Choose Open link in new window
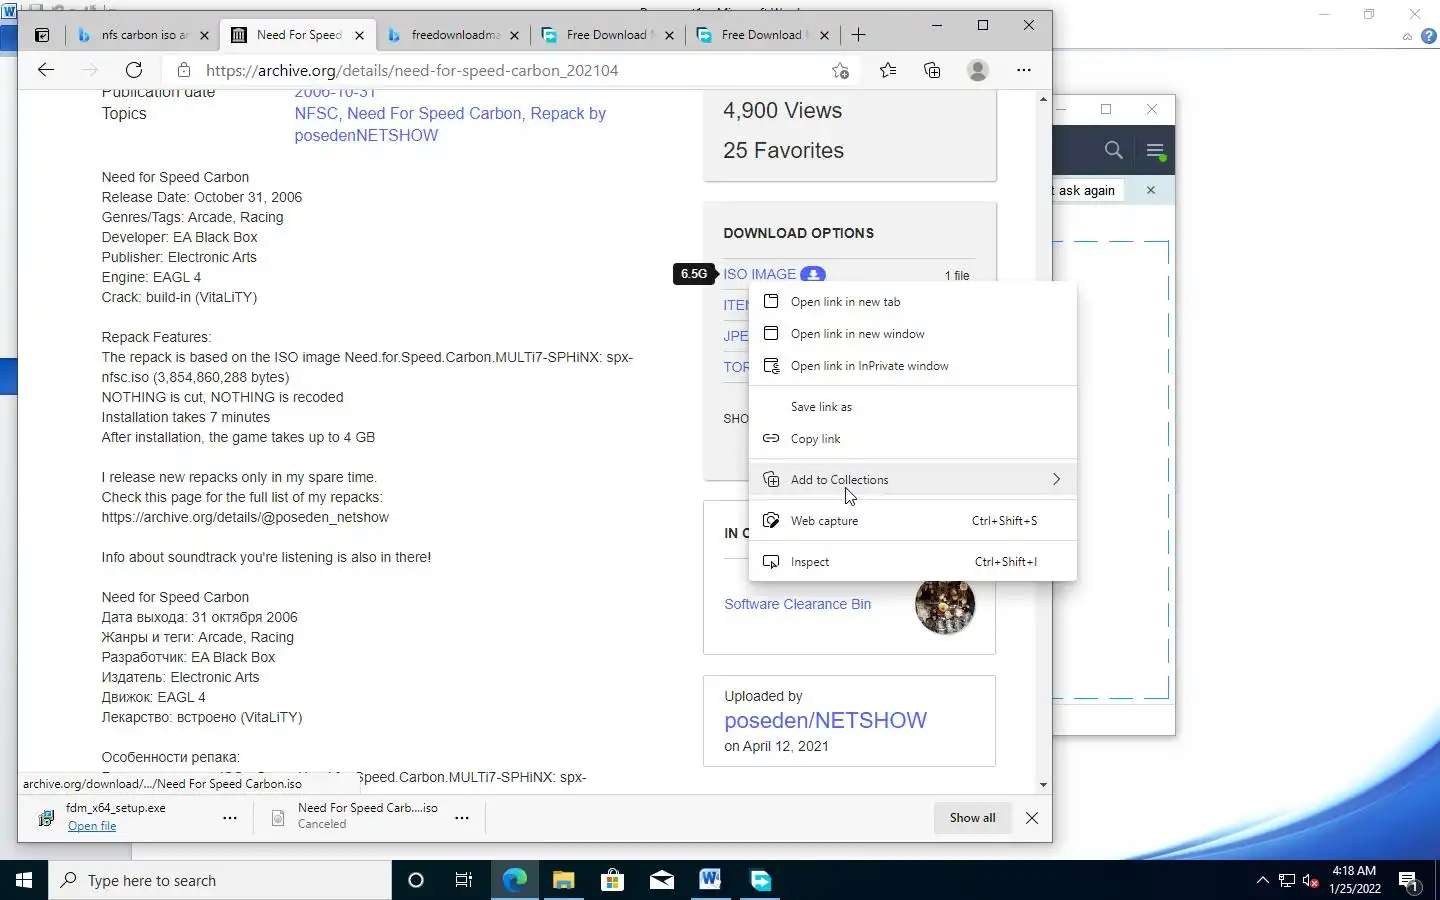The height and width of the screenshot is (900, 1440). pos(913,334)
